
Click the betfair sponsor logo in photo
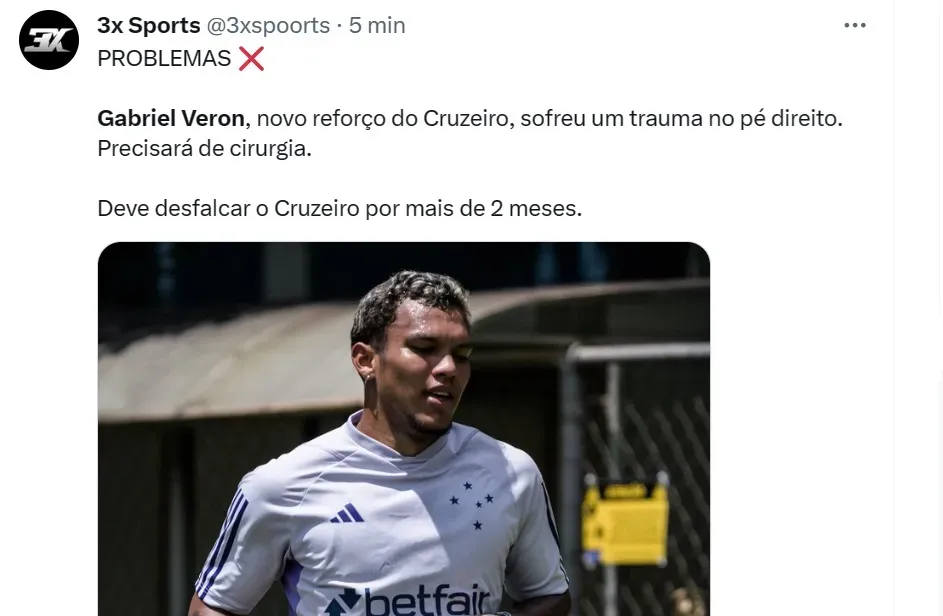tap(408, 600)
